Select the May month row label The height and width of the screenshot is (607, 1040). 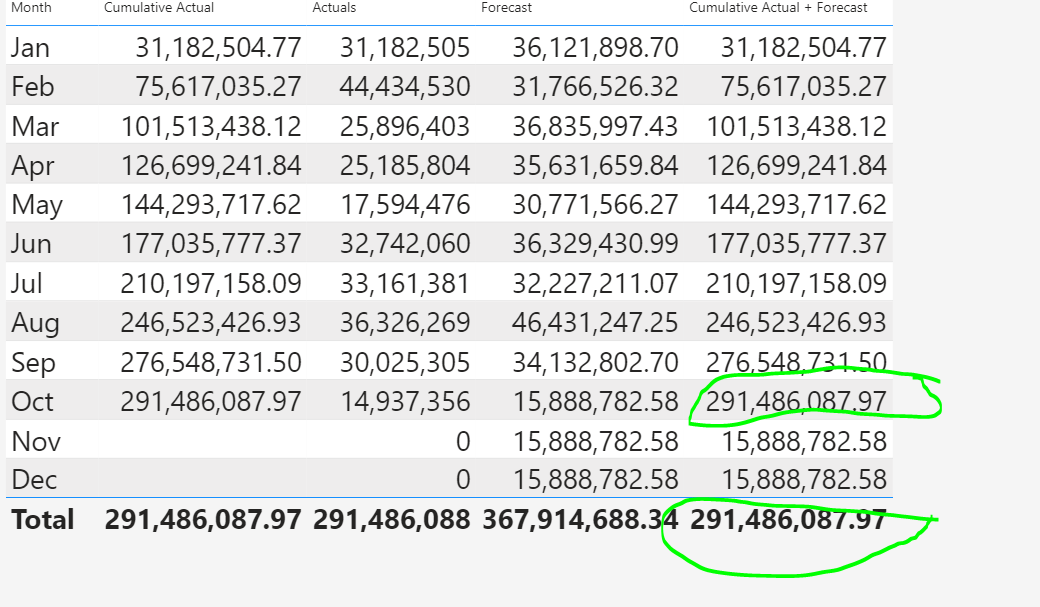37,205
